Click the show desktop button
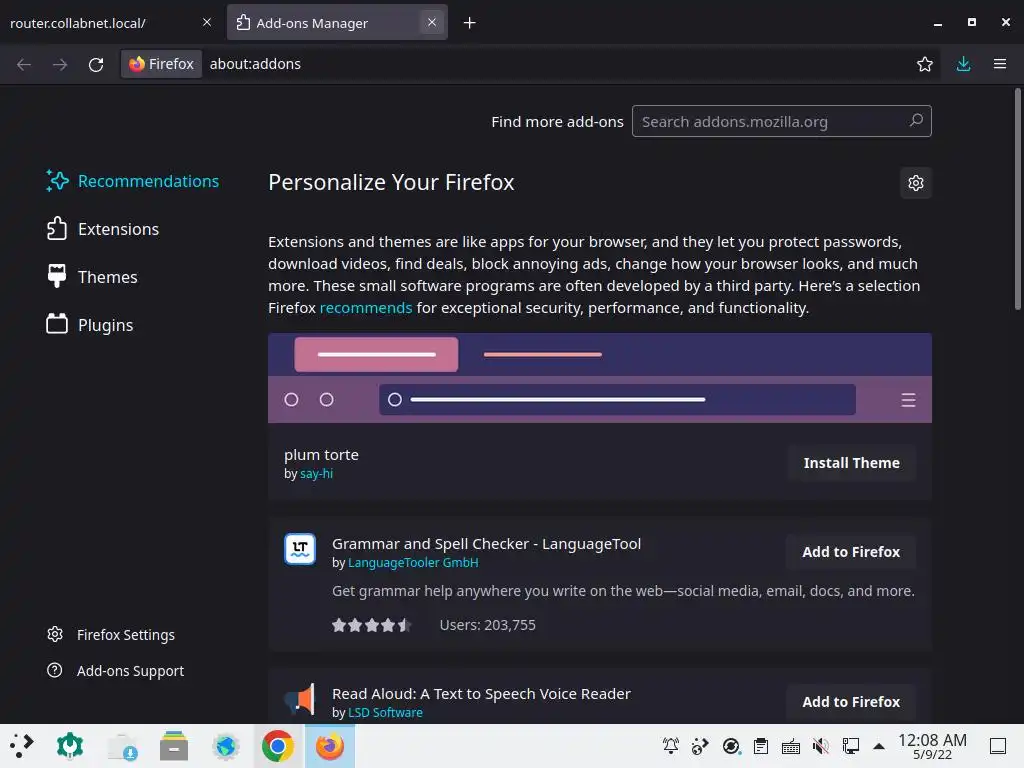The image size is (1024, 768). tap(998, 746)
